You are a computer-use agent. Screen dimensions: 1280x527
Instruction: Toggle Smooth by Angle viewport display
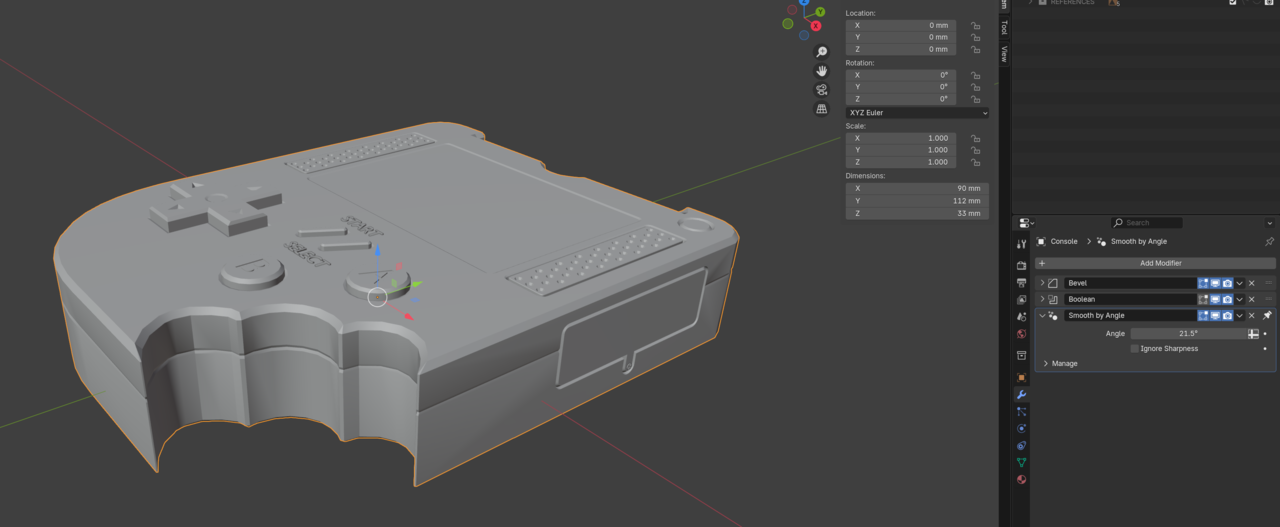click(x=1216, y=315)
